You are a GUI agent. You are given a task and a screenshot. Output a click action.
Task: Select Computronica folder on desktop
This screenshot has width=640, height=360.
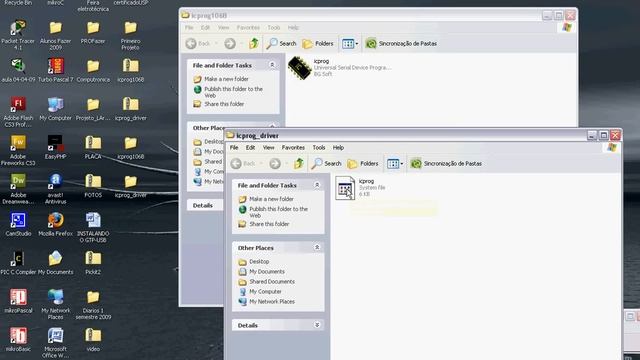93,70
